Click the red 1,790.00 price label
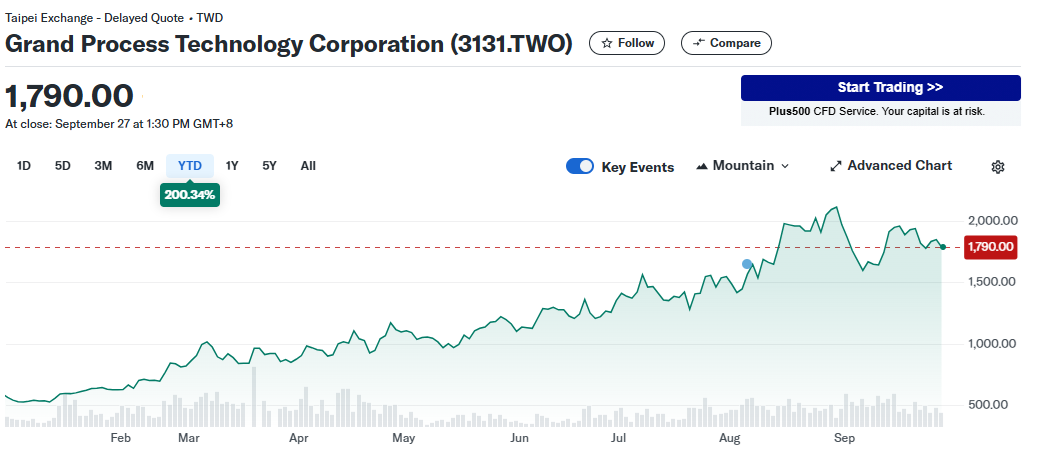The width and height of the screenshot is (1039, 450). (990, 247)
